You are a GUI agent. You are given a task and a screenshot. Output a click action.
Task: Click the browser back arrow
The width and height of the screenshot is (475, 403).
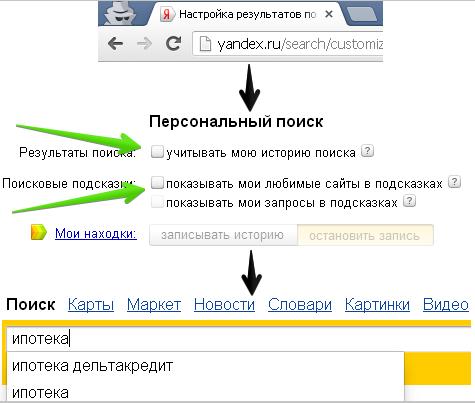click(x=115, y=43)
